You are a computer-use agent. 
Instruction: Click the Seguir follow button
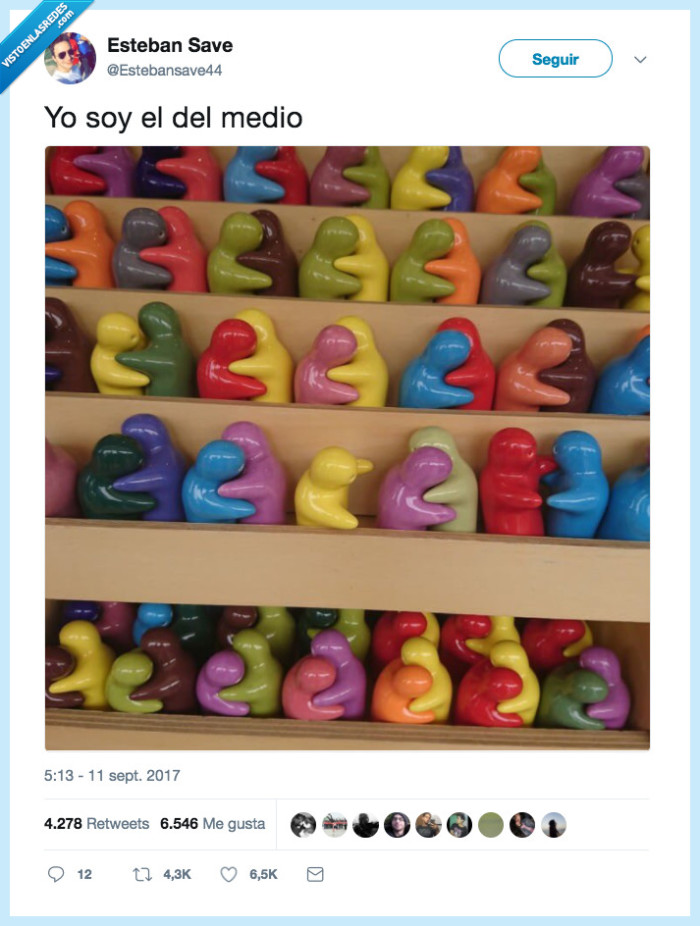click(555, 58)
